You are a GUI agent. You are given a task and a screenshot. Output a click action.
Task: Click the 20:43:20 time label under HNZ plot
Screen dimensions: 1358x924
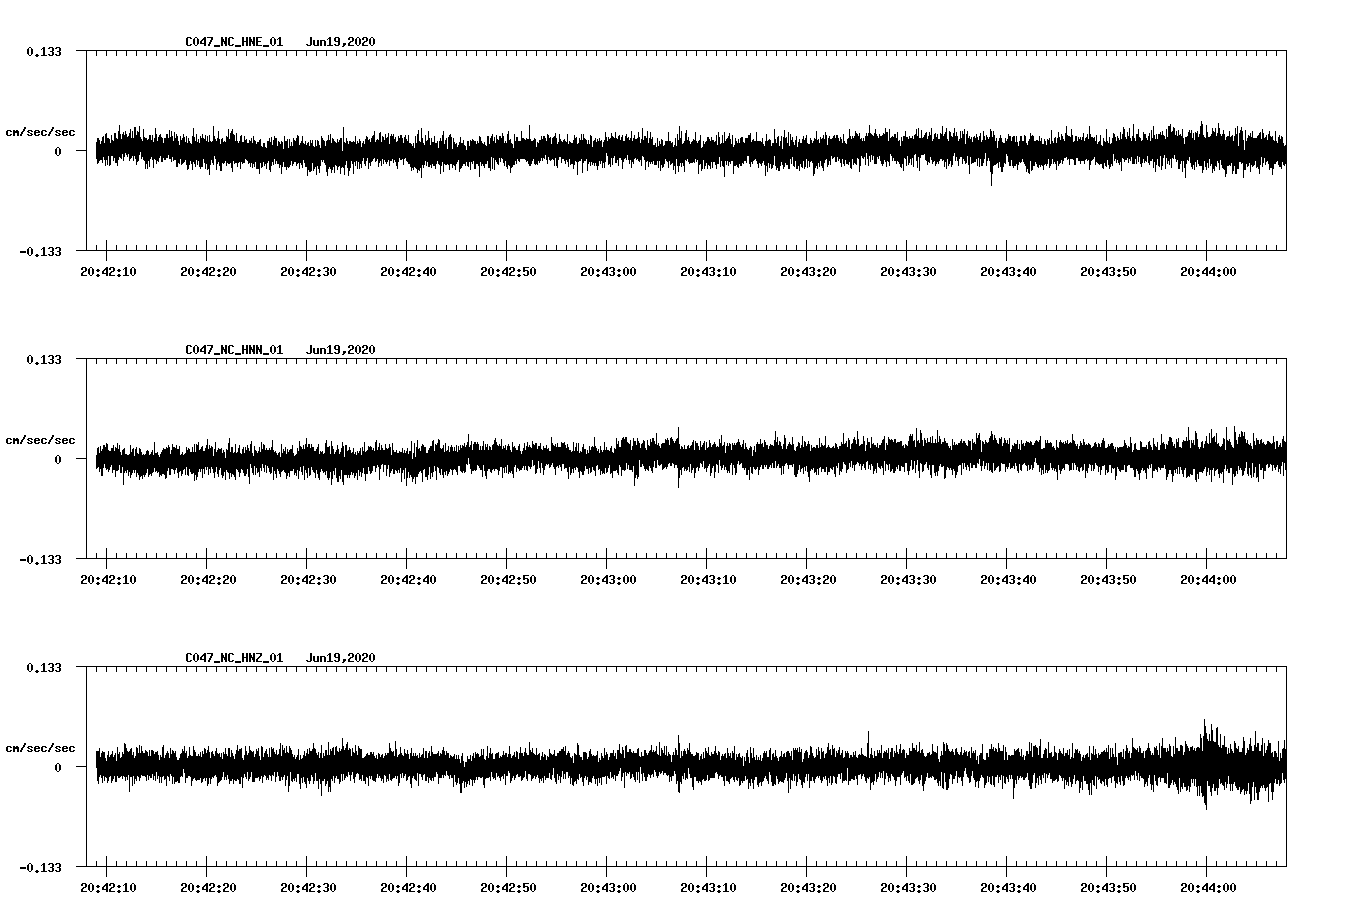point(808,888)
